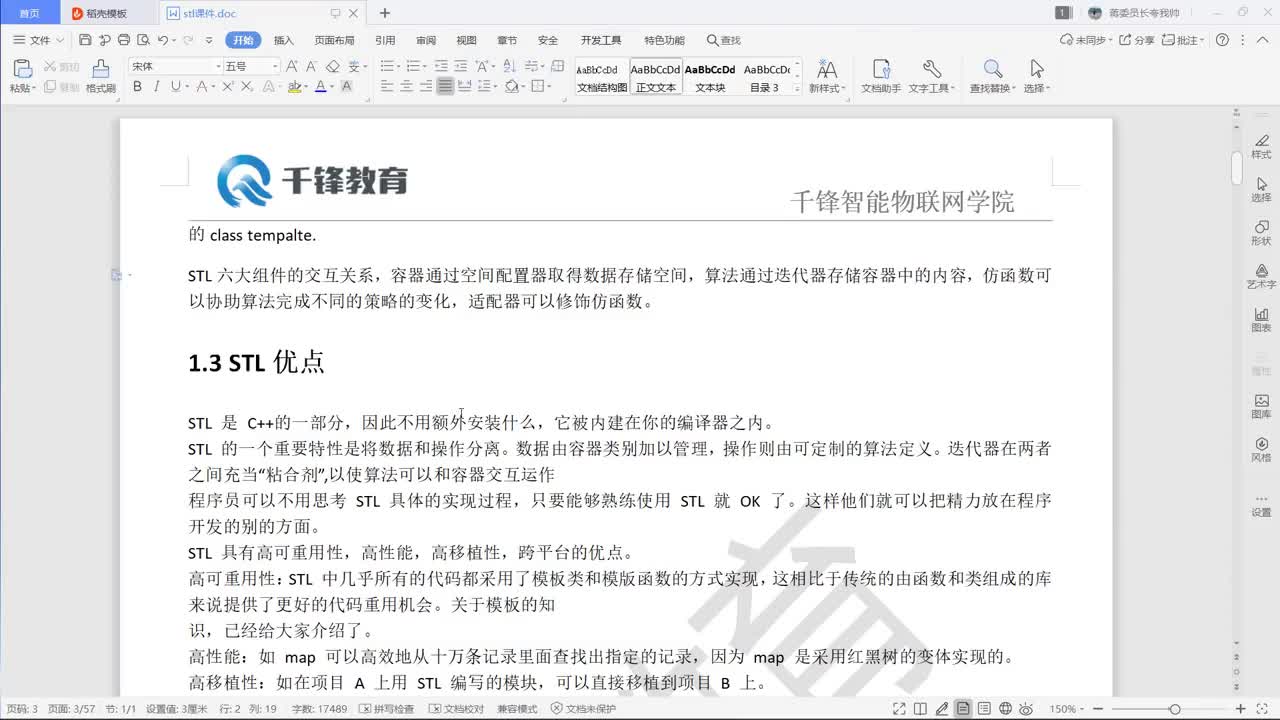Open the Gallery (图库) sidebar panel

[1261, 405]
